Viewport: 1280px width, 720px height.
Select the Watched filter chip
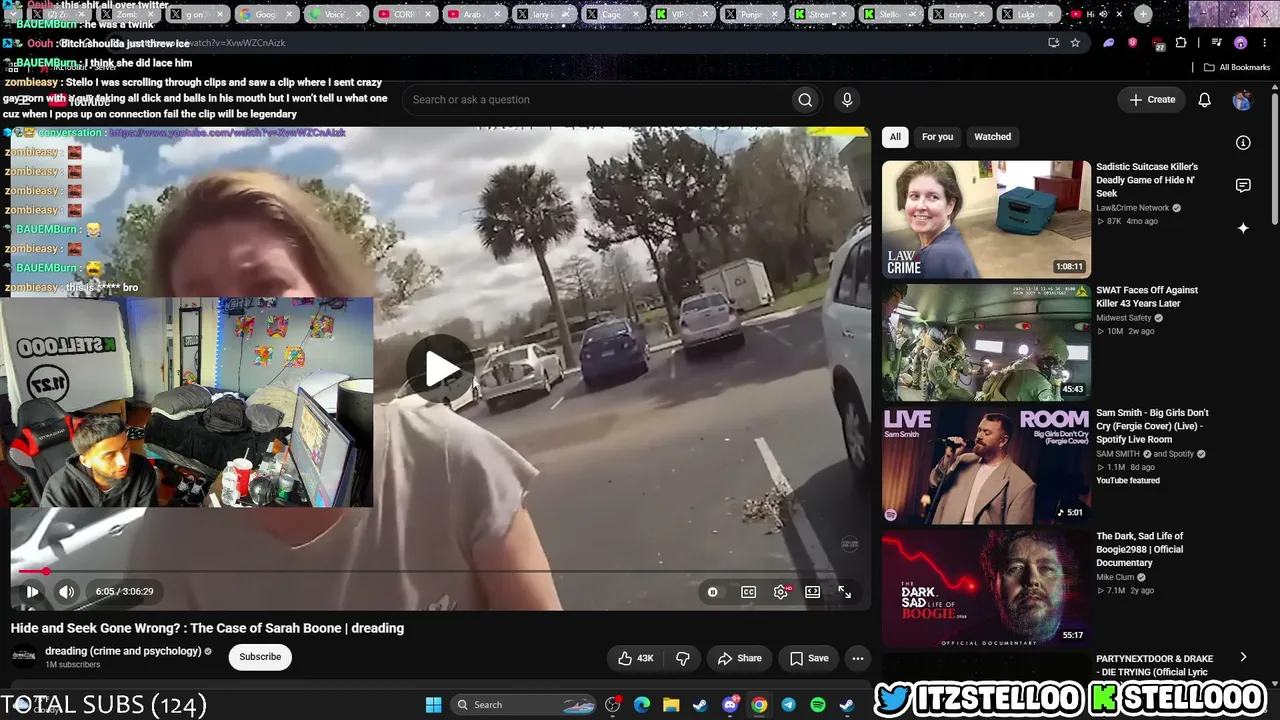(992, 137)
